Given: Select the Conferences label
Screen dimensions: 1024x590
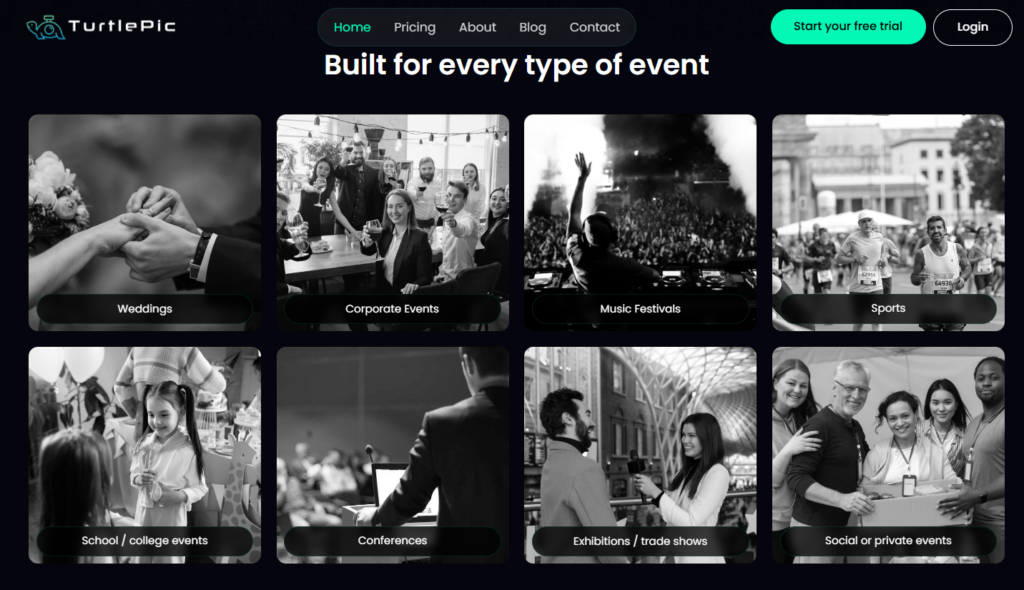Looking at the screenshot, I should point(392,540).
